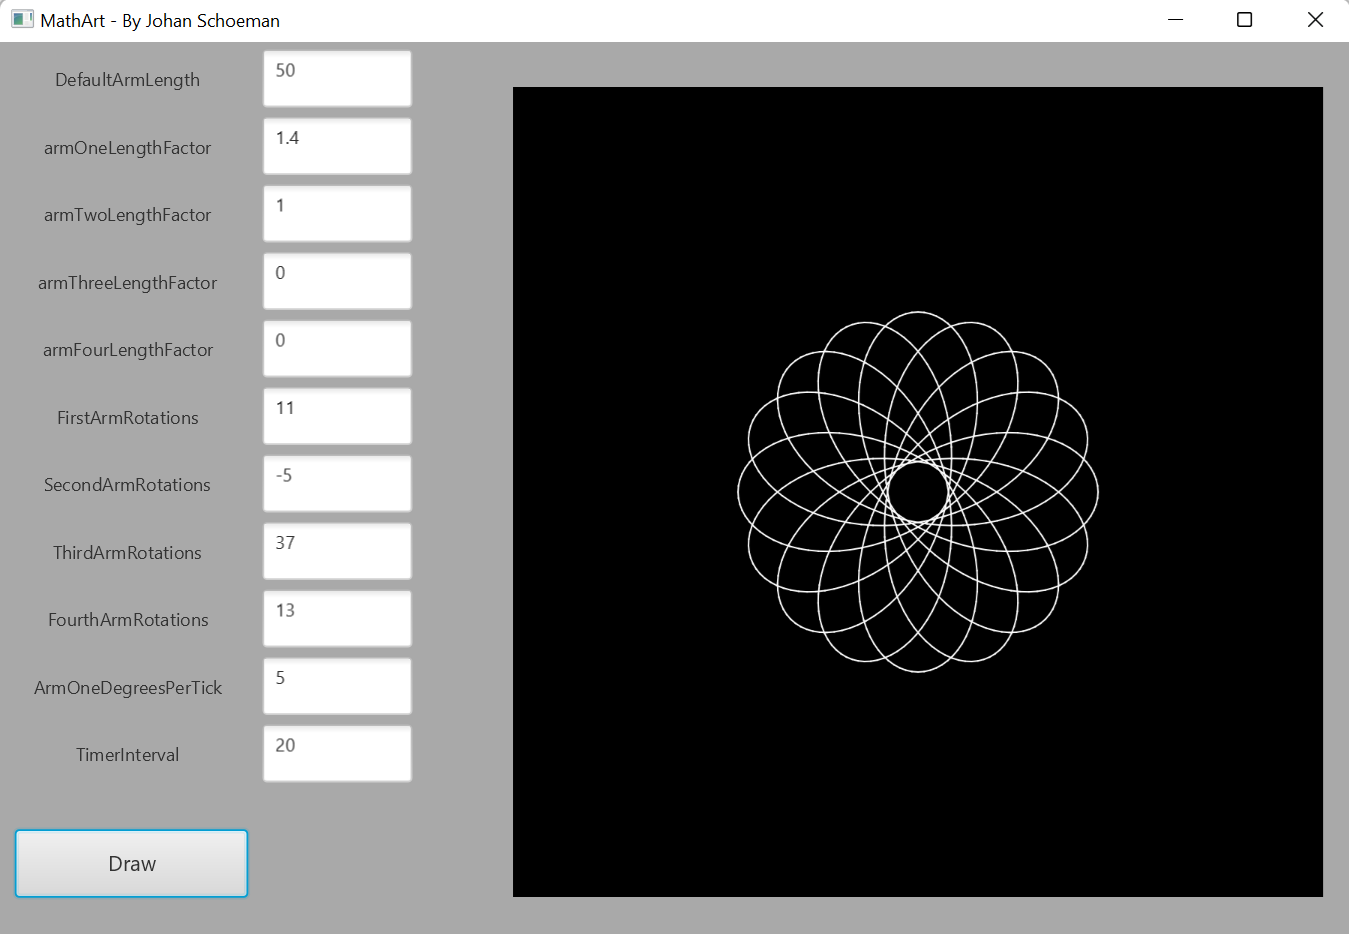This screenshot has width=1349, height=934.
Task: Maximize the MathArt window
Action: click(1245, 20)
